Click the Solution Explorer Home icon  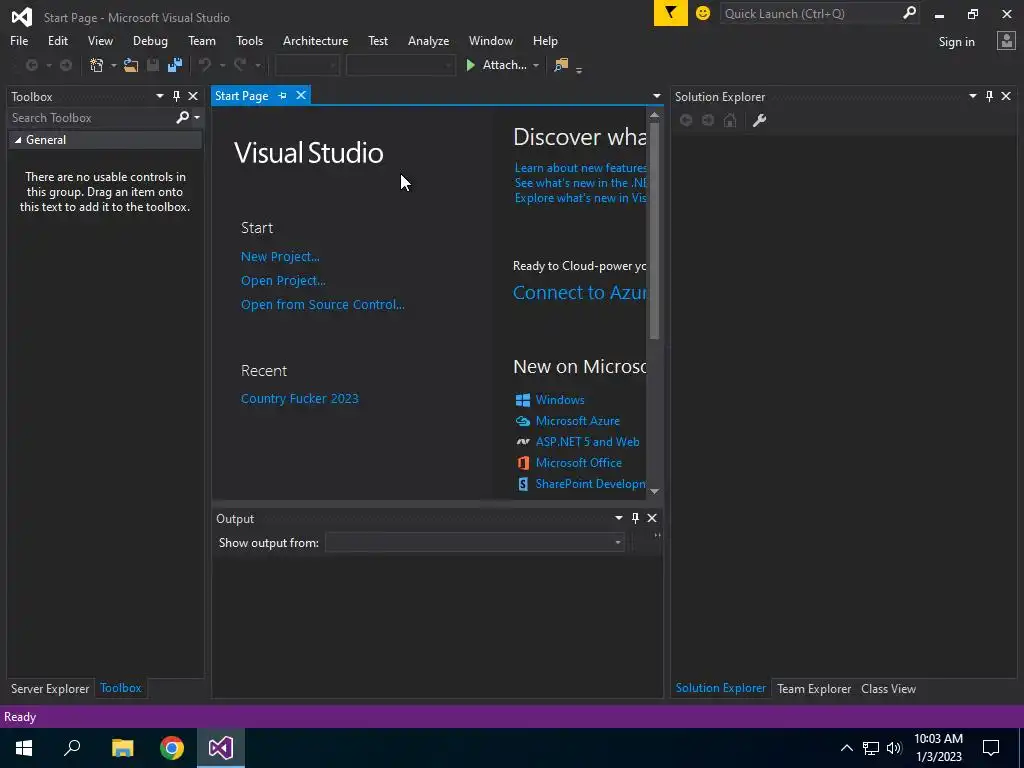730,120
